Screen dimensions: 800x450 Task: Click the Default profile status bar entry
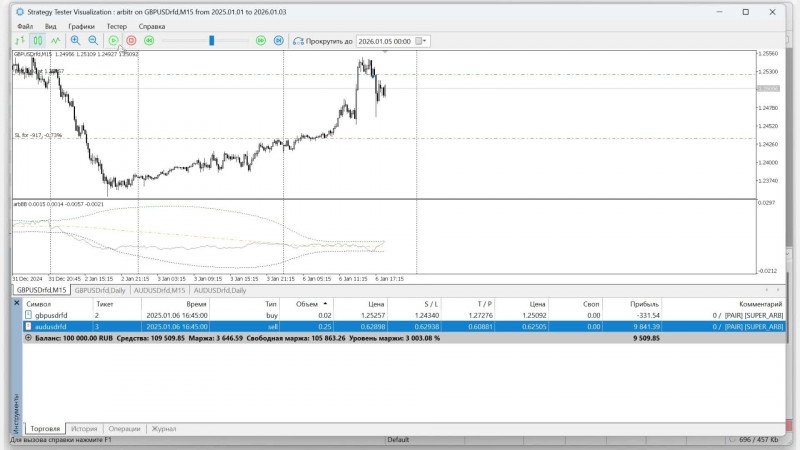[x=398, y=439]
